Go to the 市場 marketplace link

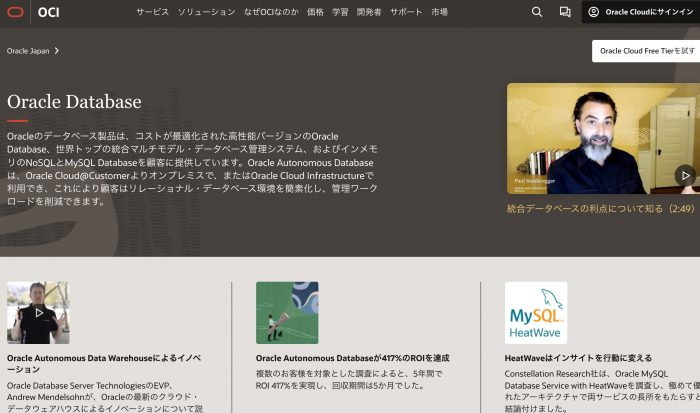[439, 12]
